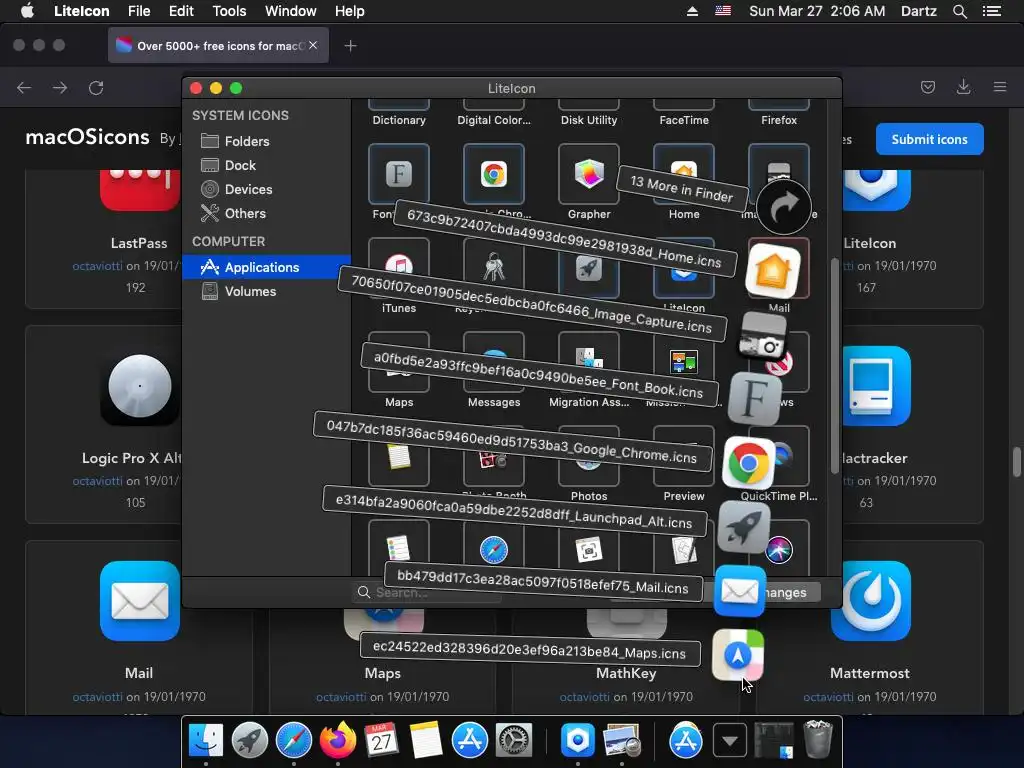Open Spotlight search in menu bar
The width and height of the screenshot is (1024, 768).
[x=959, y=11]
